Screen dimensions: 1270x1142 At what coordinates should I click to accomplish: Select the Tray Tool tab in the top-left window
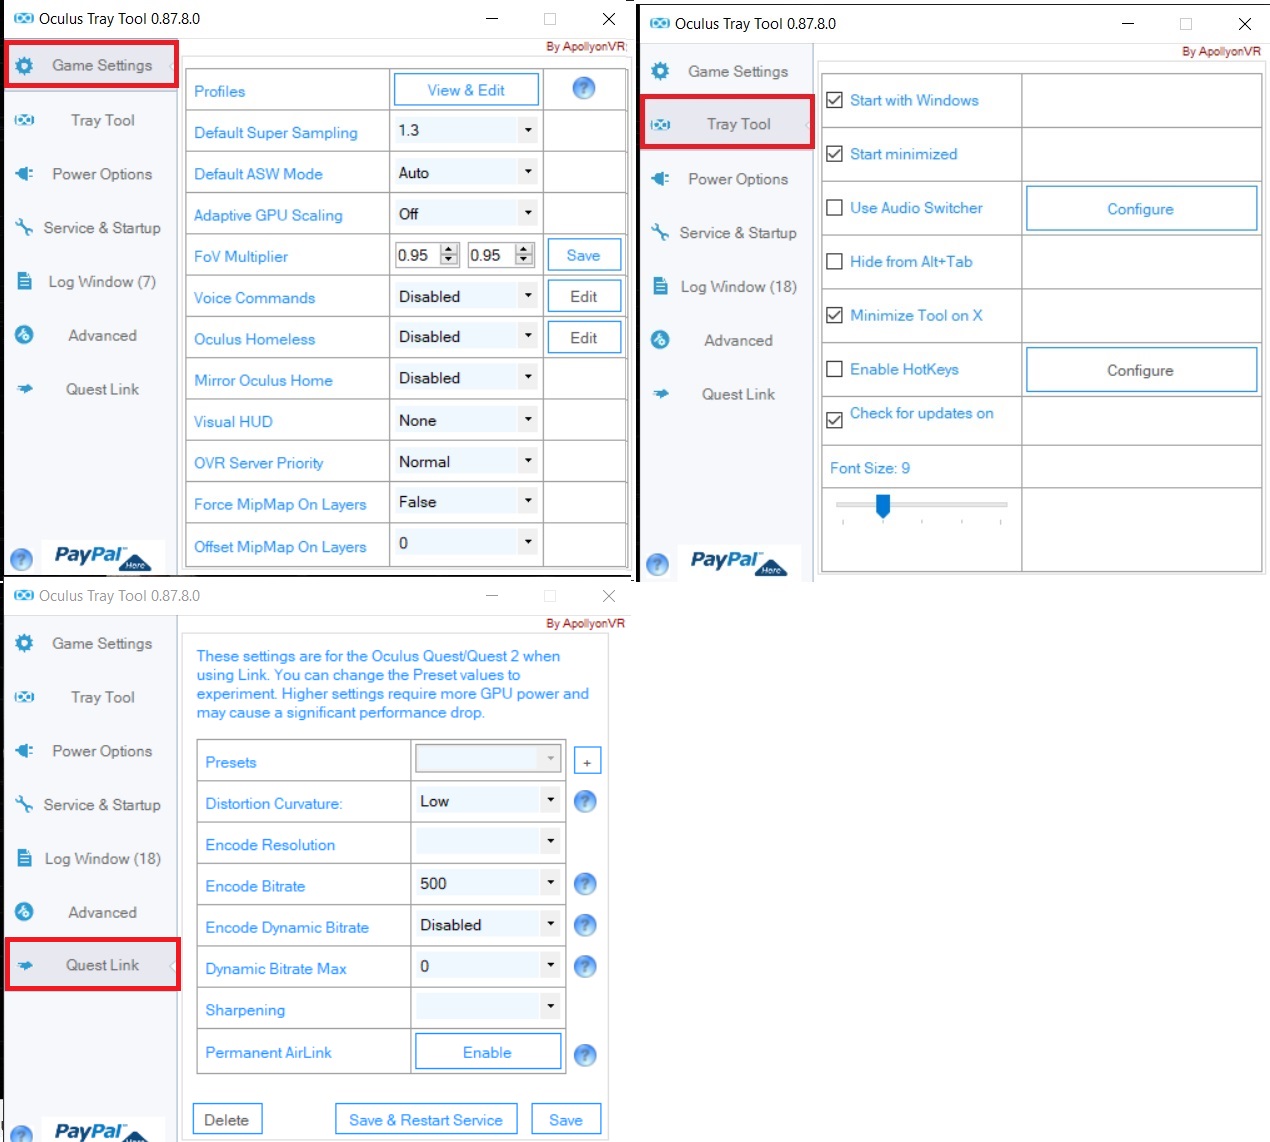(x=91, y=120)
